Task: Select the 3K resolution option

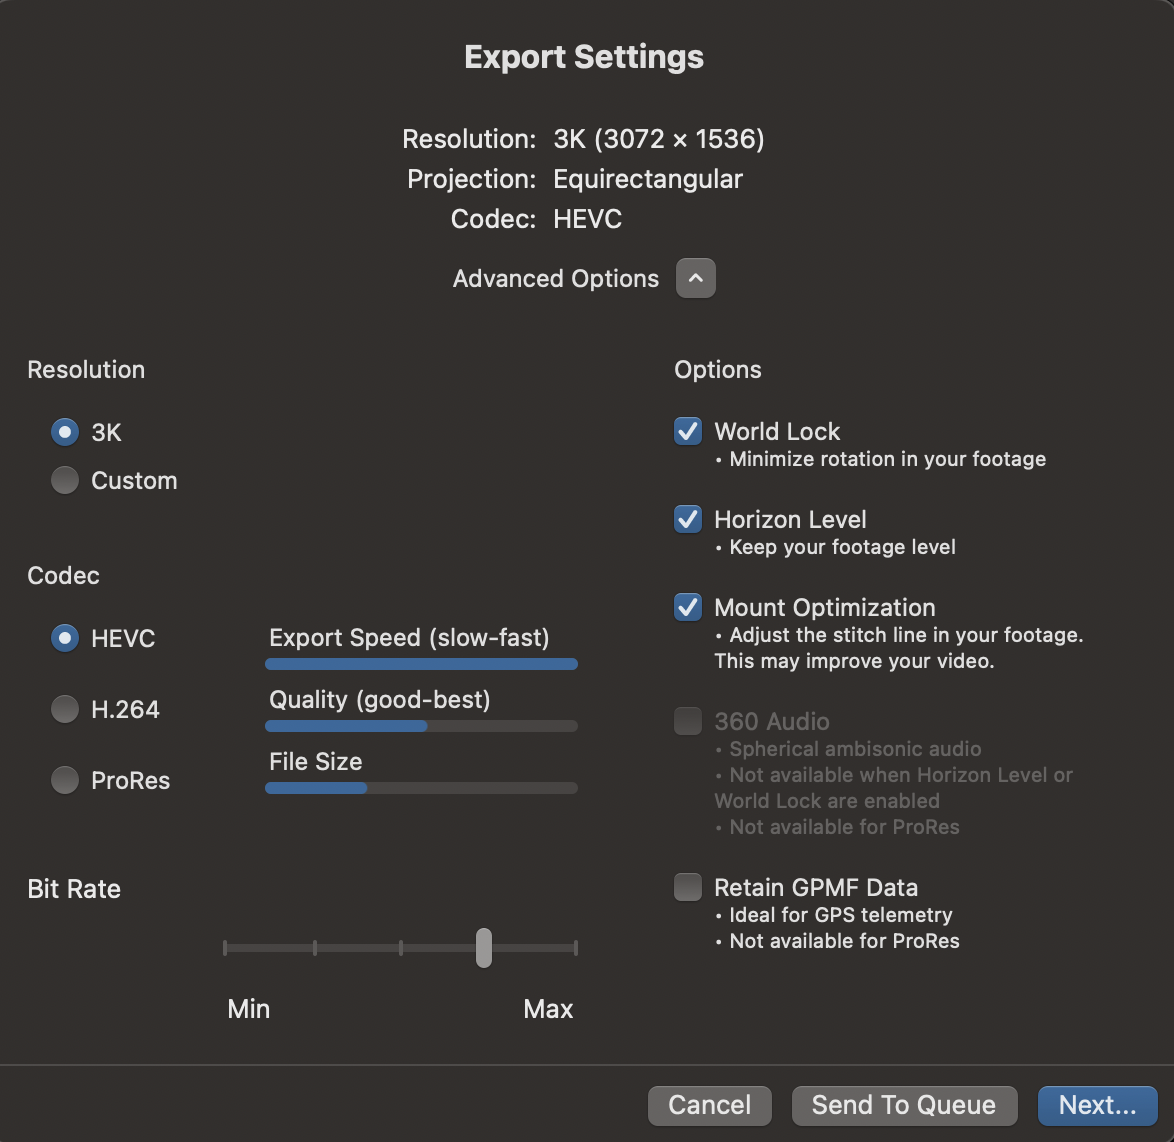Action: coord(64,431)
